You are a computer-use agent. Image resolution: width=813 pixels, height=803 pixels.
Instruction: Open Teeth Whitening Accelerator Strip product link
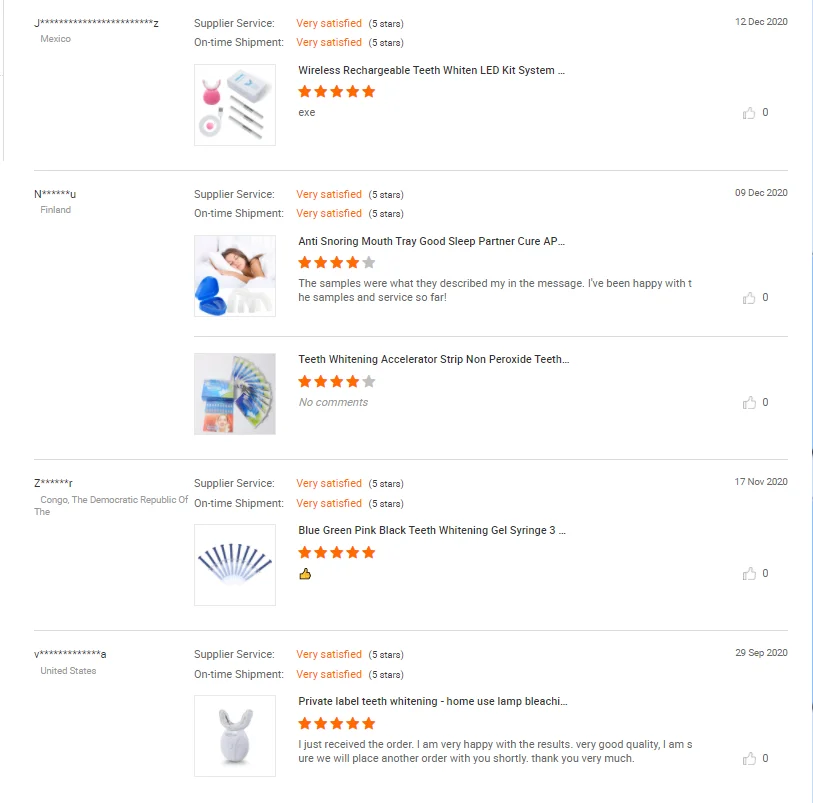433,360
